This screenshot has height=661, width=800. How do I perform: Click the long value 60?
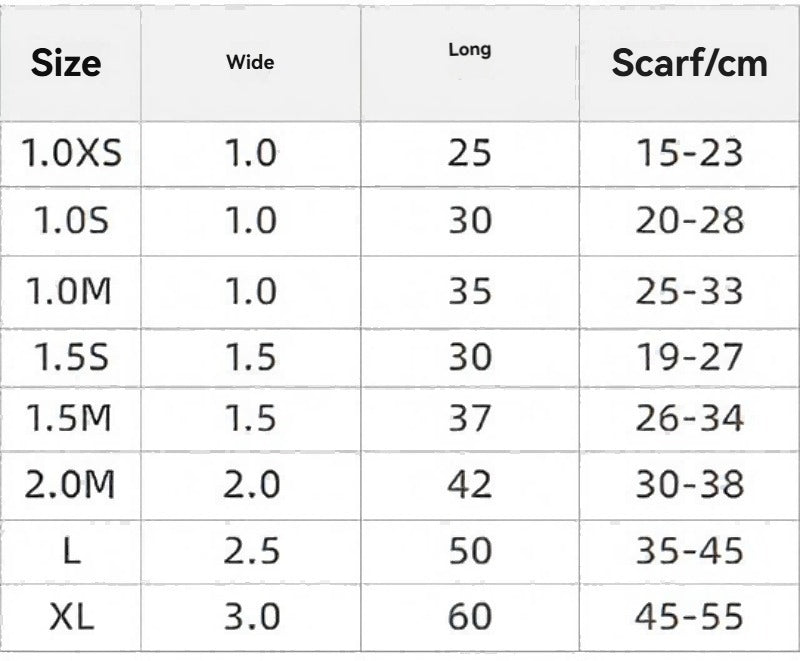(469, 617)
